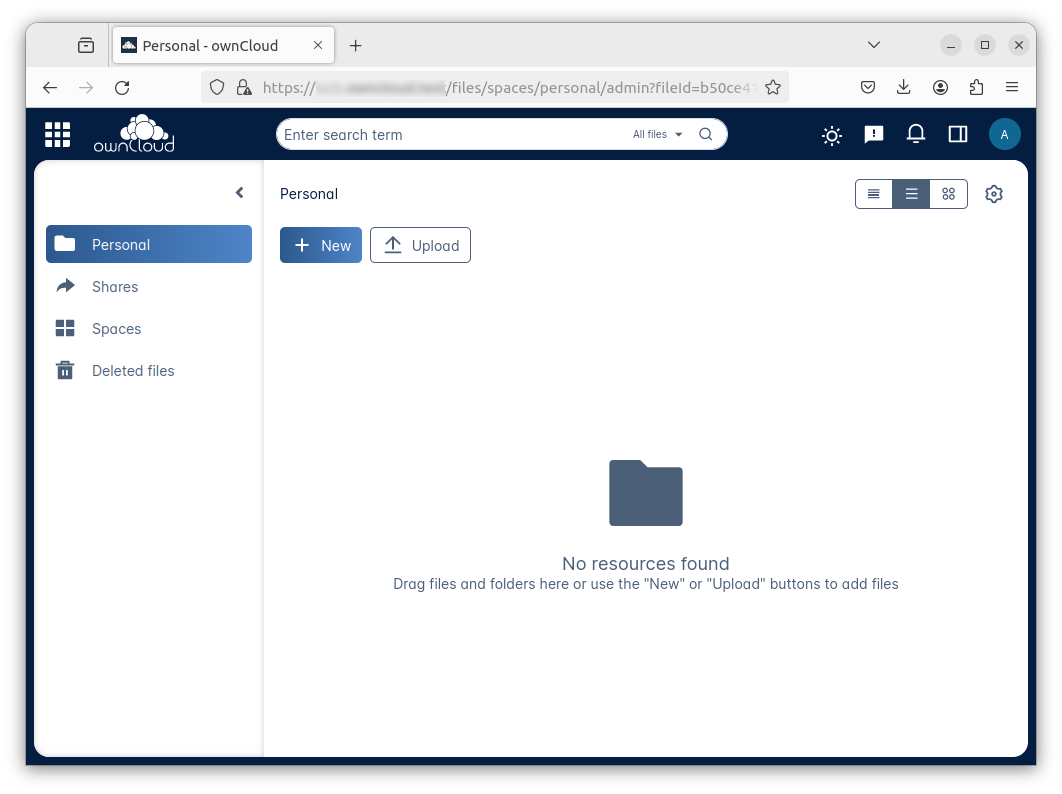Click the Upload button
This screenshot has width=1062, height=794.
420,245
